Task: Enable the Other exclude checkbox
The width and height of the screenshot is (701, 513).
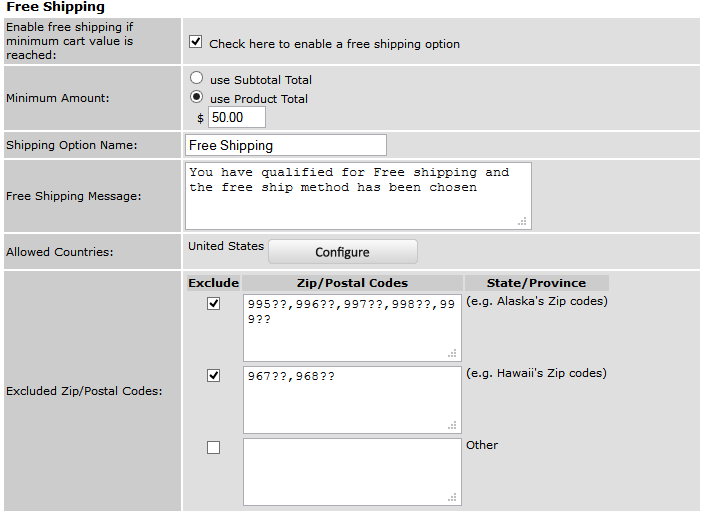Action: (x=214, y=448)
